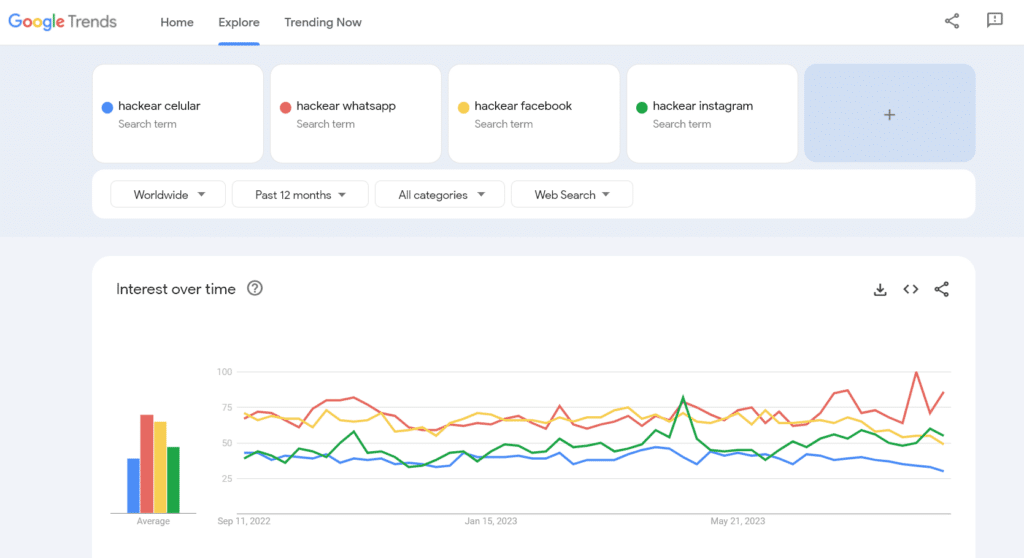
Task: Click the Jan 15, 2023 axis label
Action: click(490, 521)
